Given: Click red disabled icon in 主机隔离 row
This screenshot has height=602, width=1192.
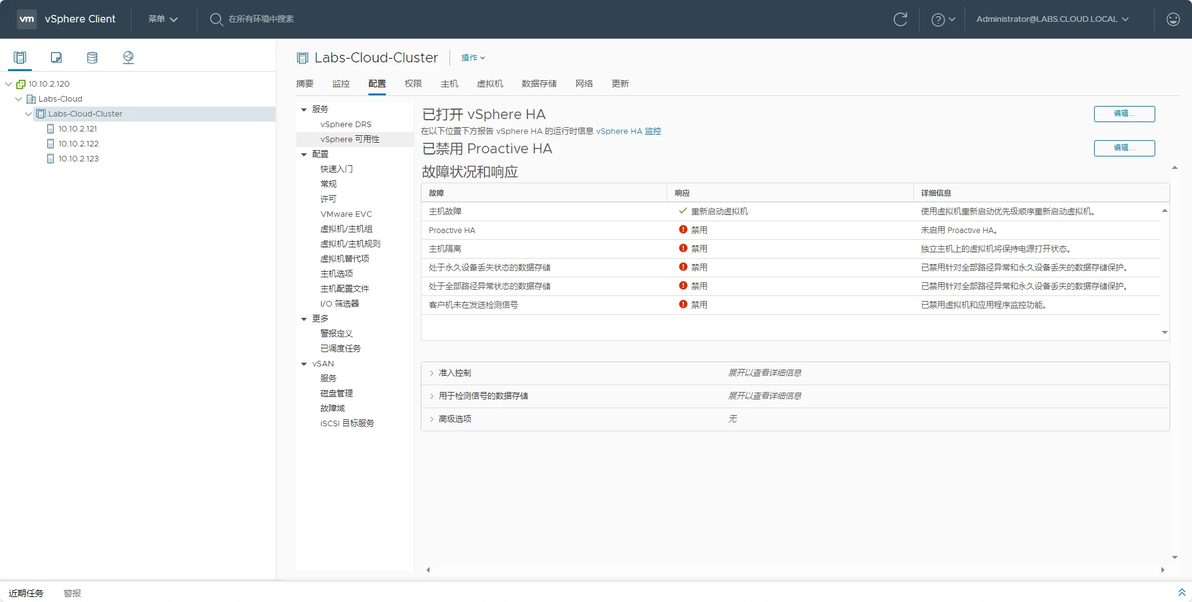Looking at the screenshot, I should click(x=683, y=248).
